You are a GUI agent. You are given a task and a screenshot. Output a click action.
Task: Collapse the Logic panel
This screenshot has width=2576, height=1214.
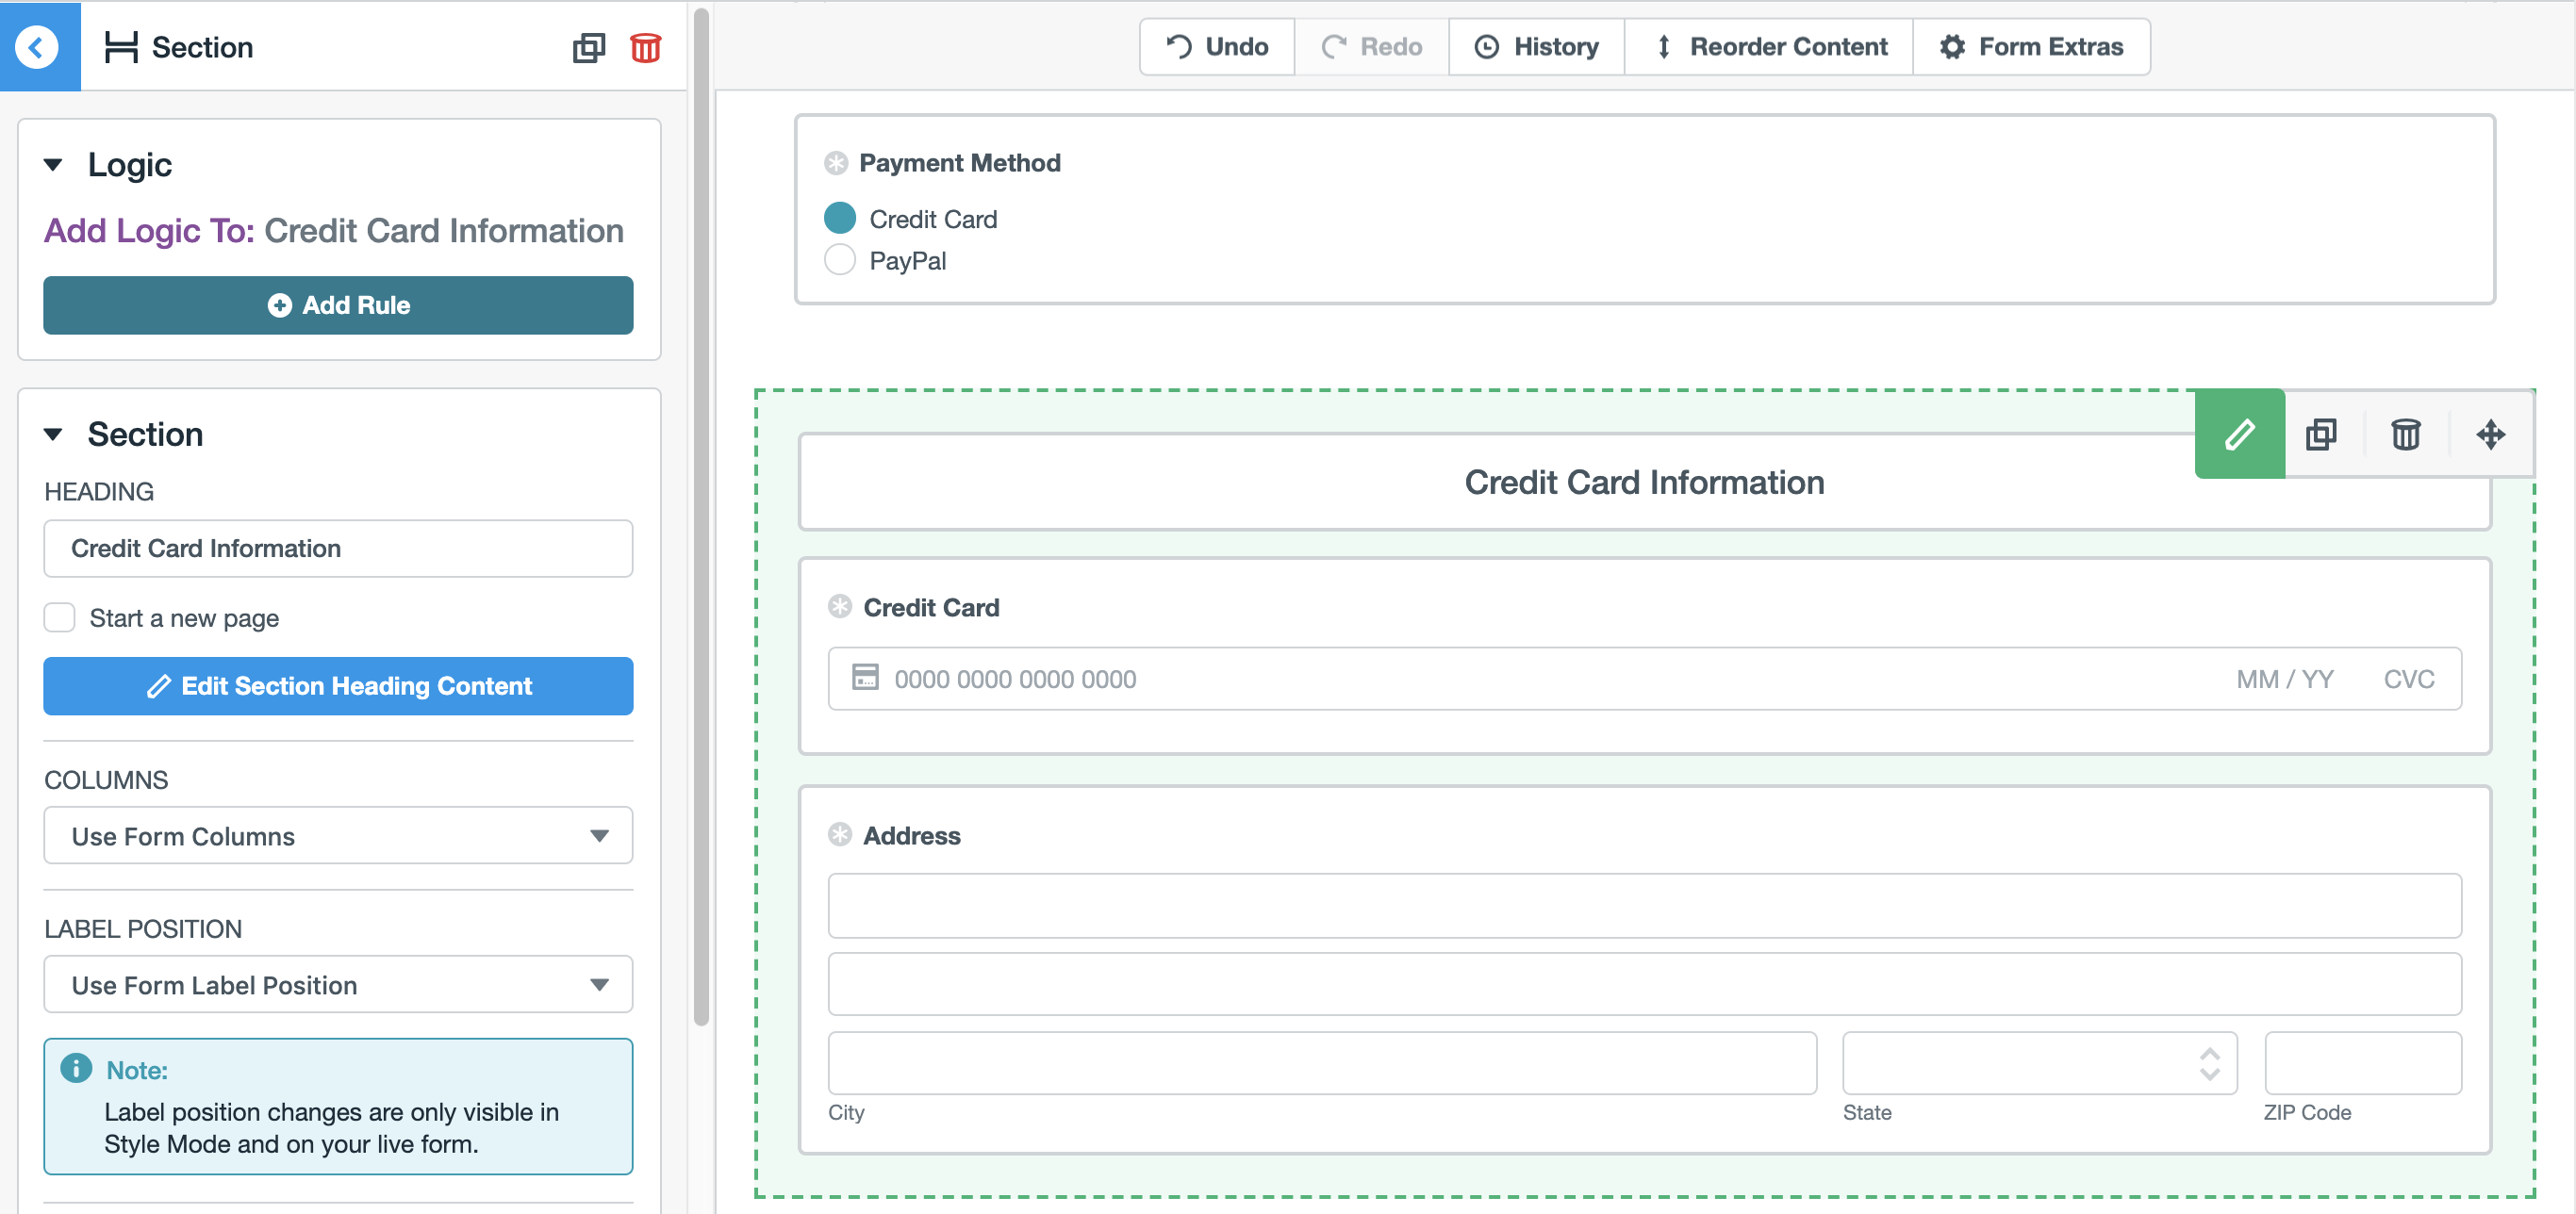[x=54, y=165]
